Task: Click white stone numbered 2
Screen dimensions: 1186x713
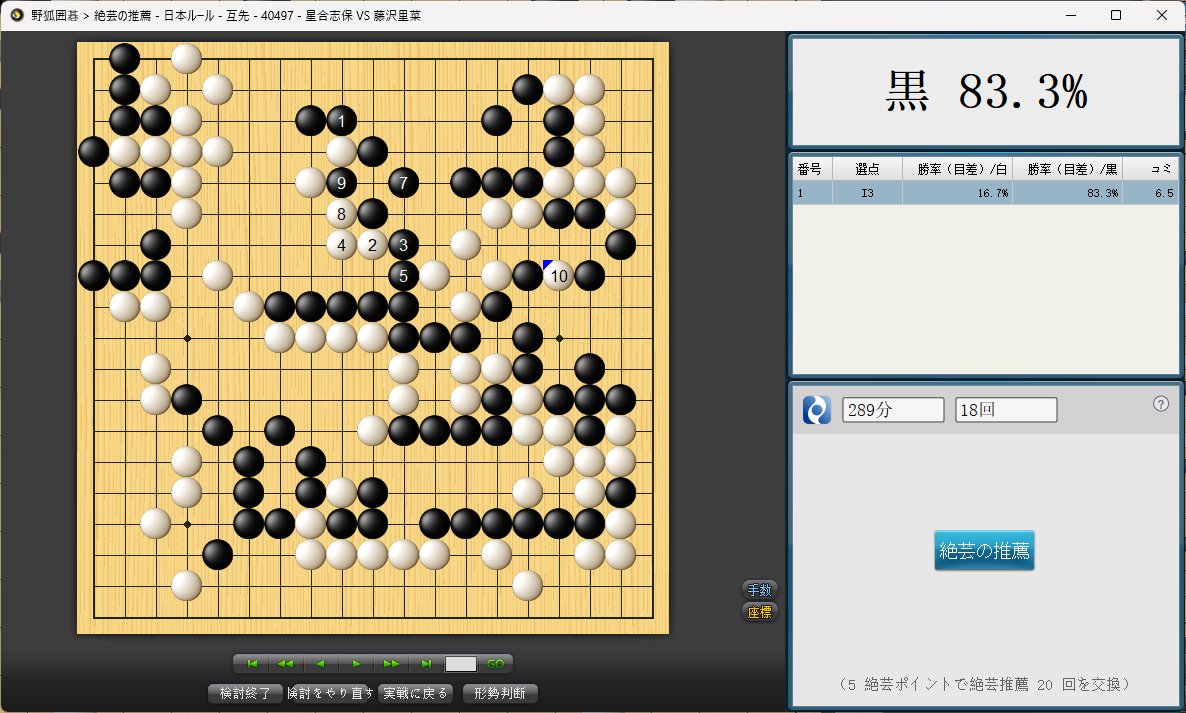Action: coord(372,245)
